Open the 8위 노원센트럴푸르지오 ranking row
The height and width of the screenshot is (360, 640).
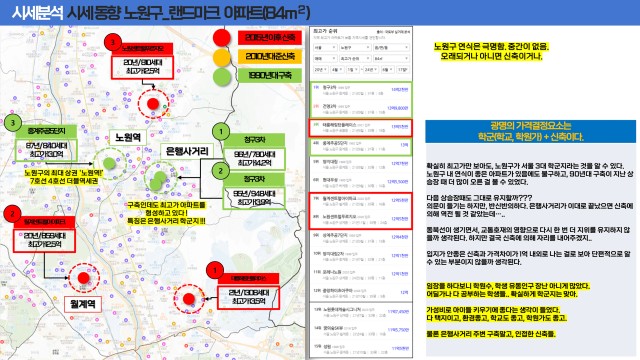point(361,220)
